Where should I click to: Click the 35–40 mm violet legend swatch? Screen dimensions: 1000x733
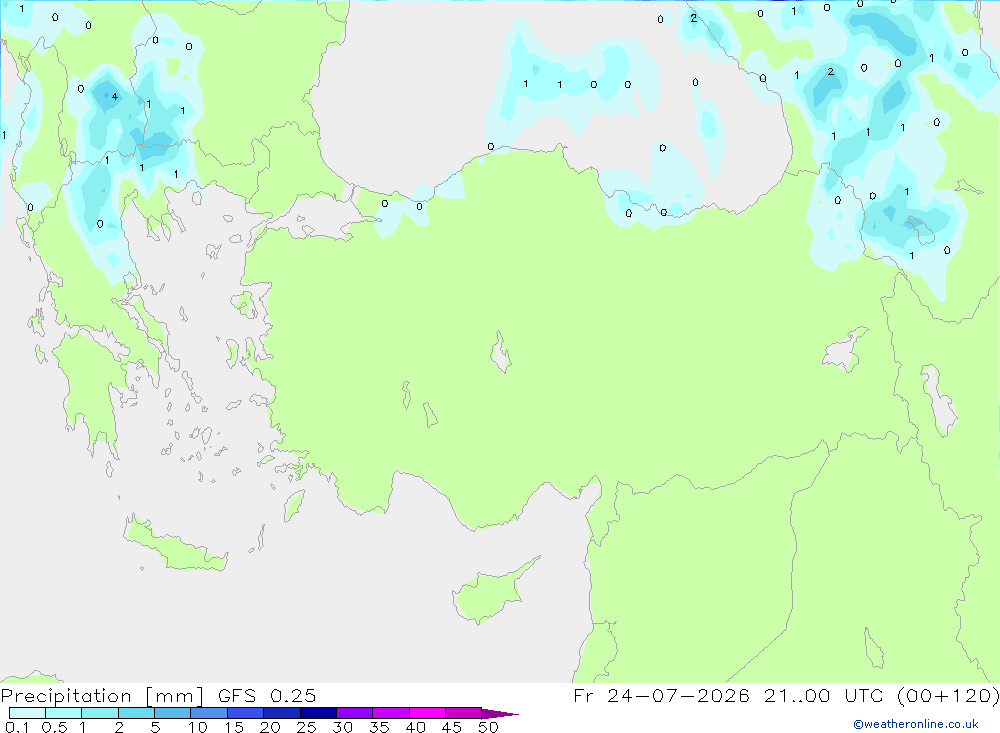tap(391, 713)
